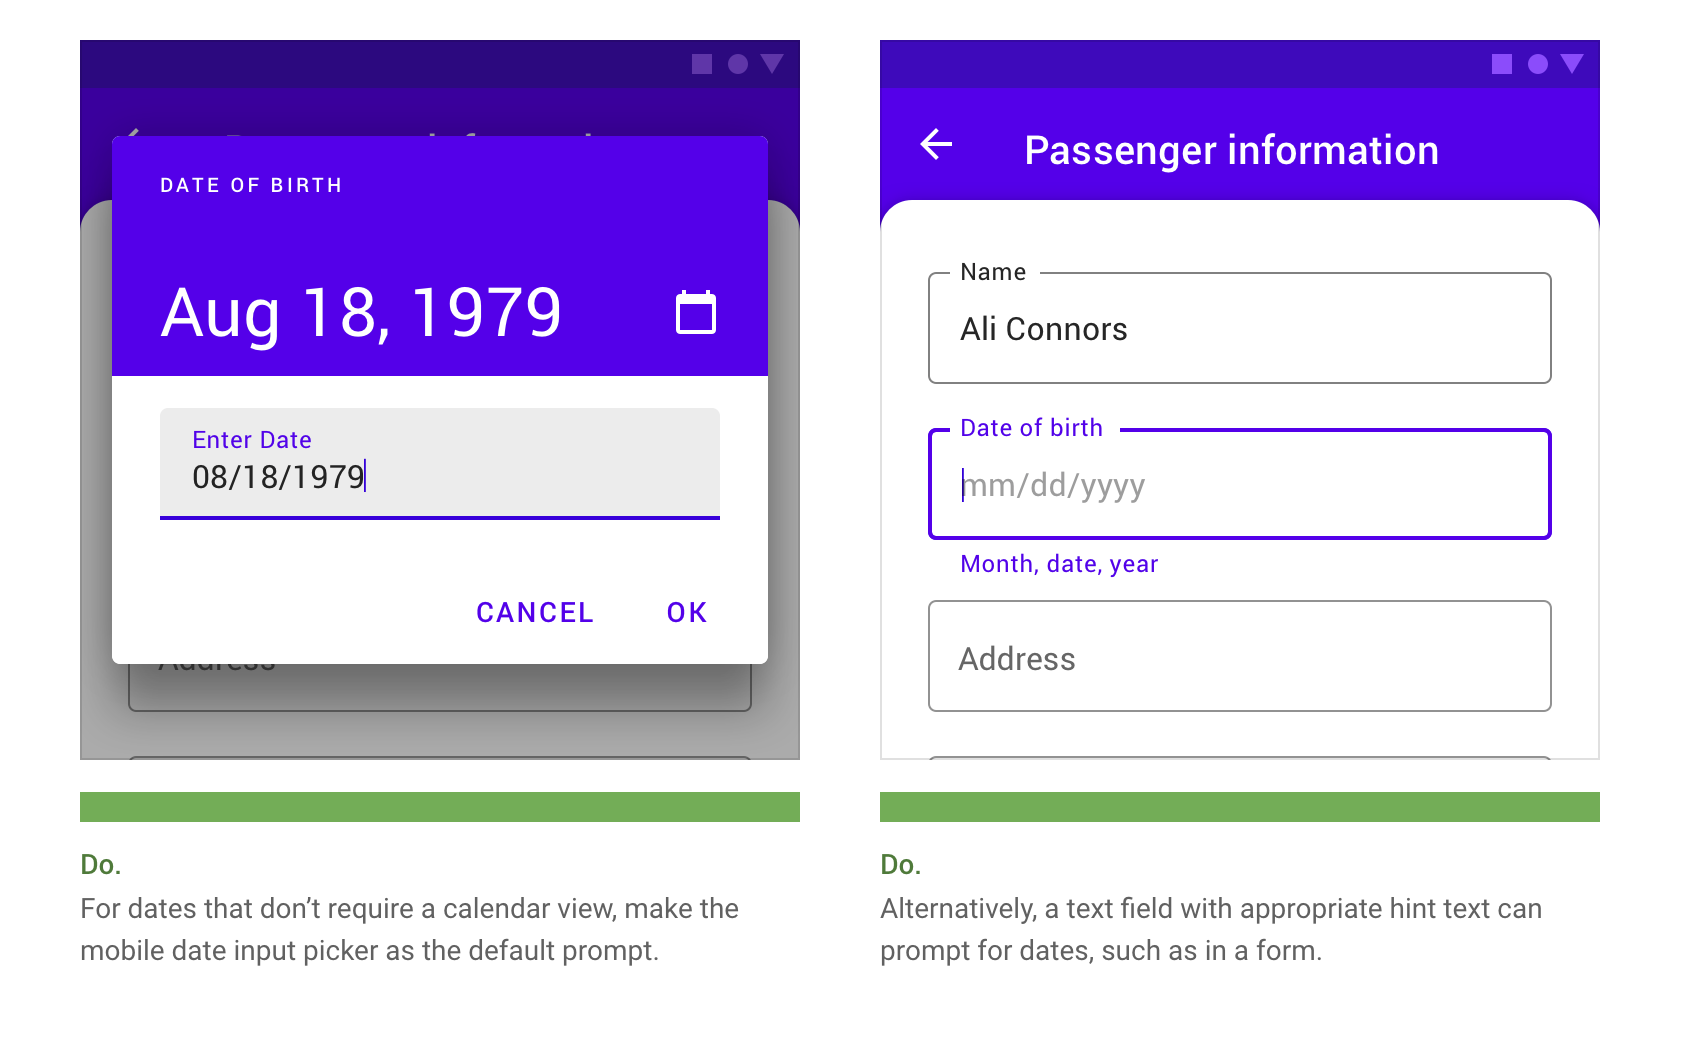Select the circle status bar icon on left screen
Screen dimensions: 1692x1044
point(737,64)
